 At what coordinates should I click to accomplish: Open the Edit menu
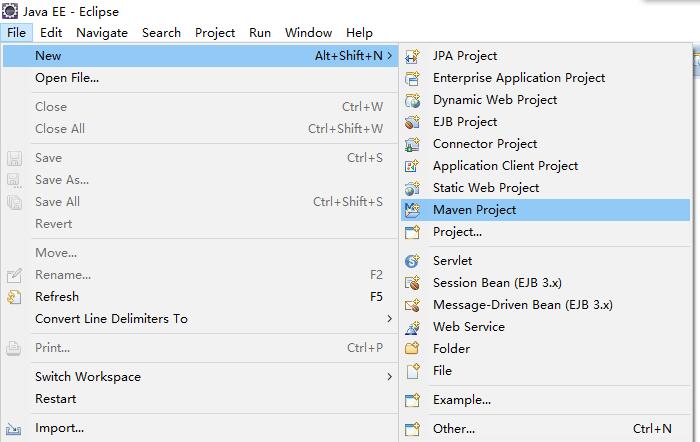pos(51,33)
